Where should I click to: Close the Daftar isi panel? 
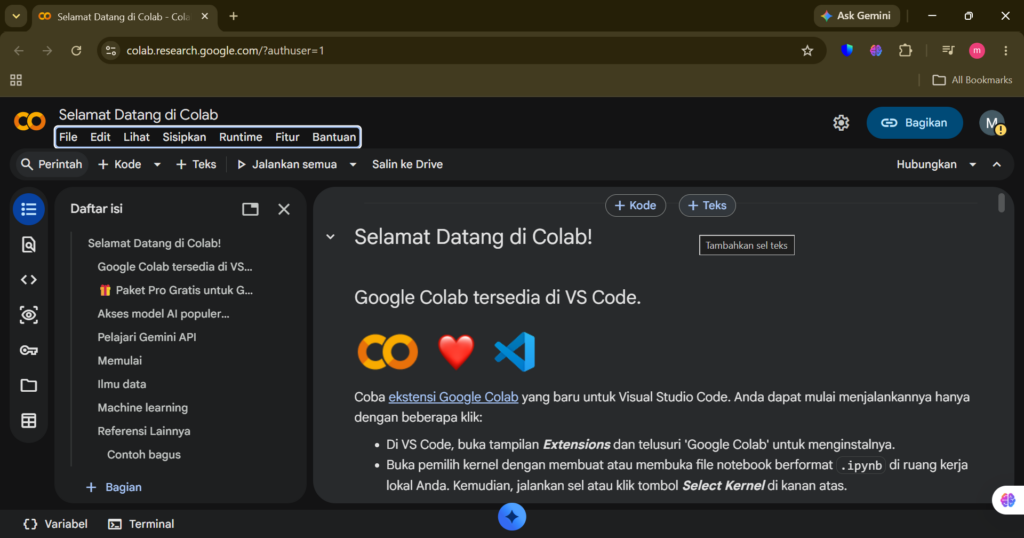tap(283, 209)
